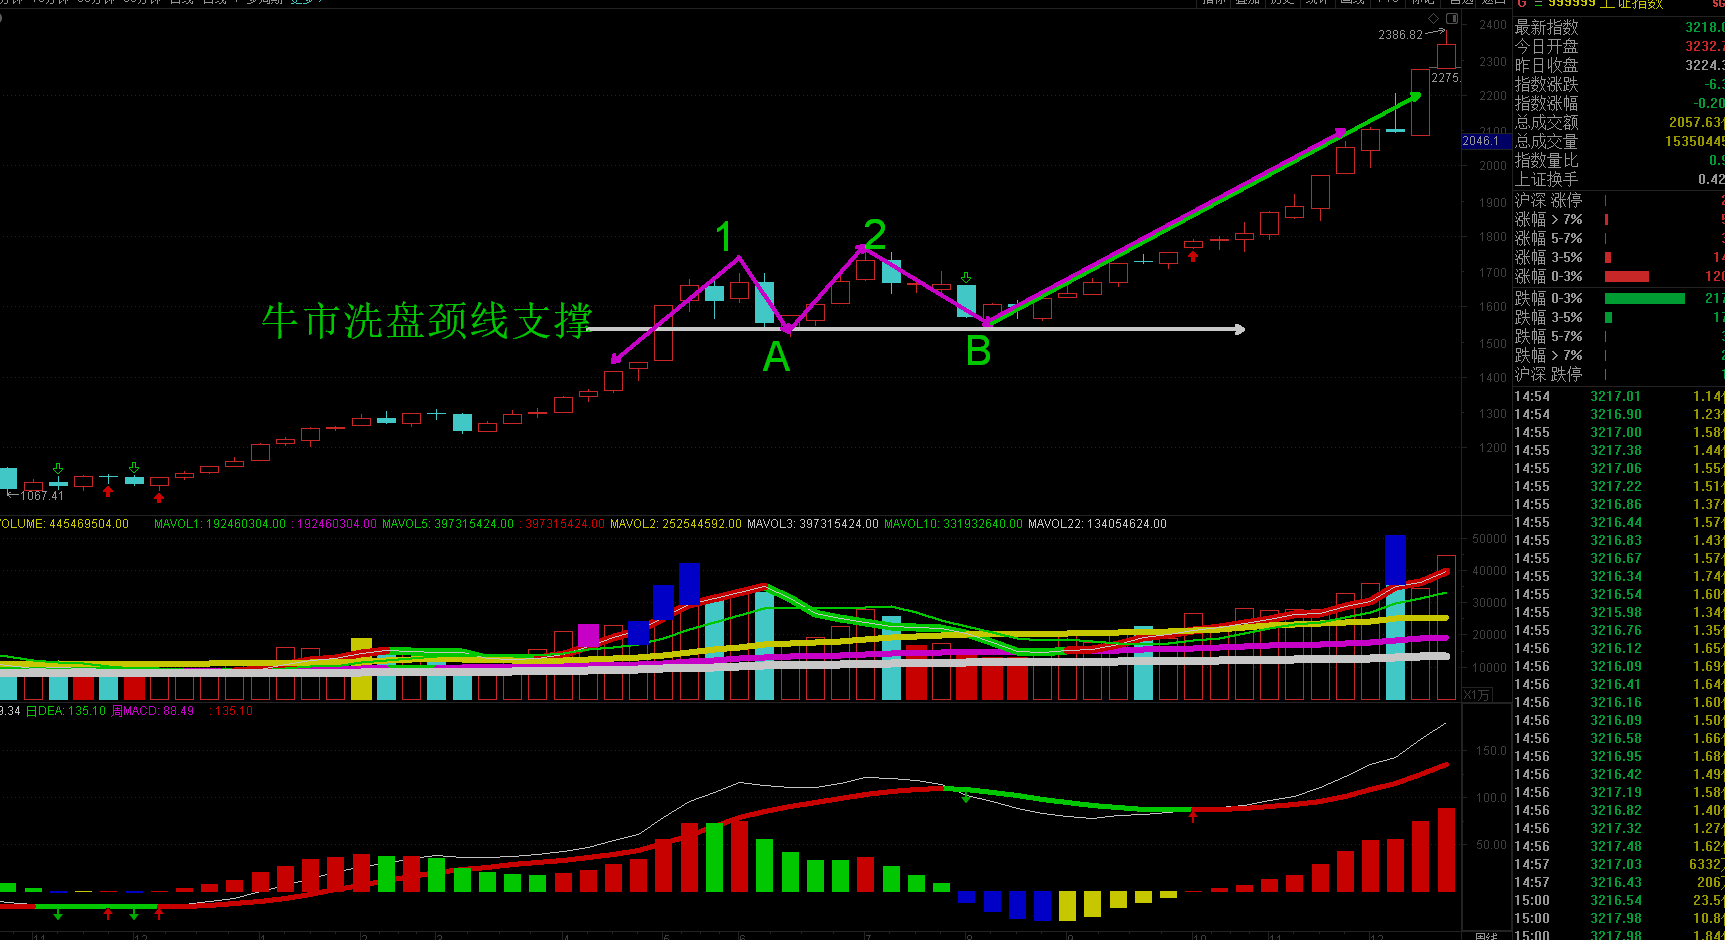The width and height of the screenshot is (1725, 940).
Task: Select the tick row with price 3217.22
Action: tap(1619, 486)
